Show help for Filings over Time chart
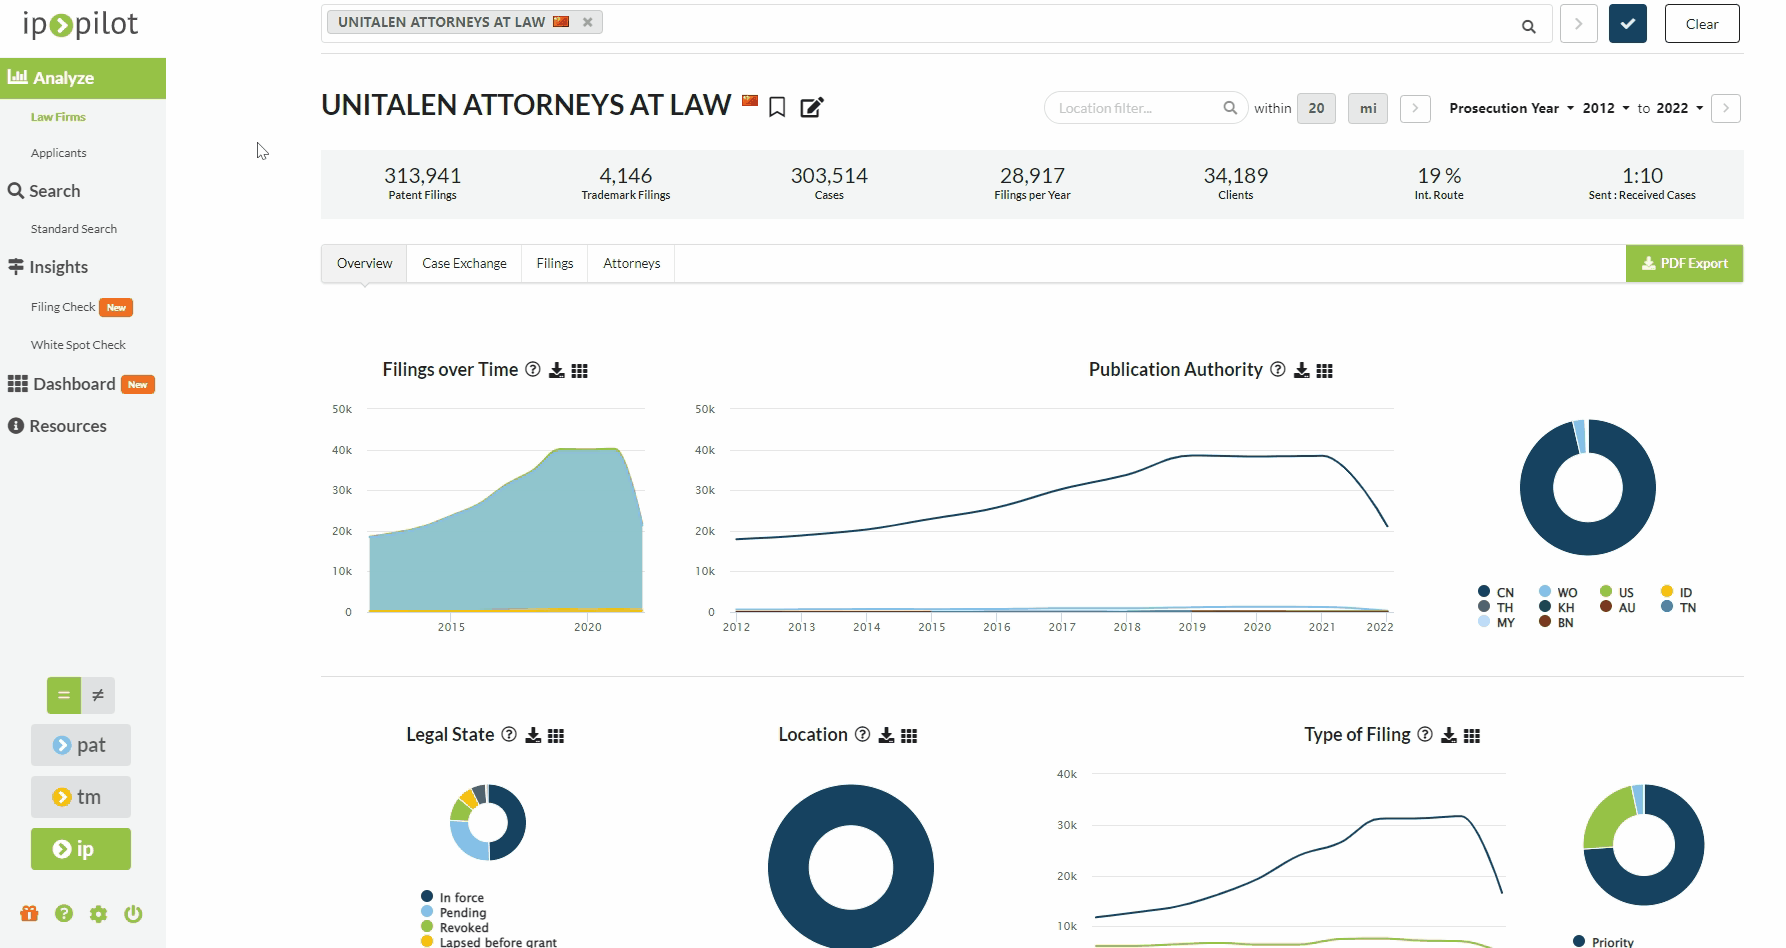Image resolution: width=1786 pixels, height=948 pixels. 533,369
